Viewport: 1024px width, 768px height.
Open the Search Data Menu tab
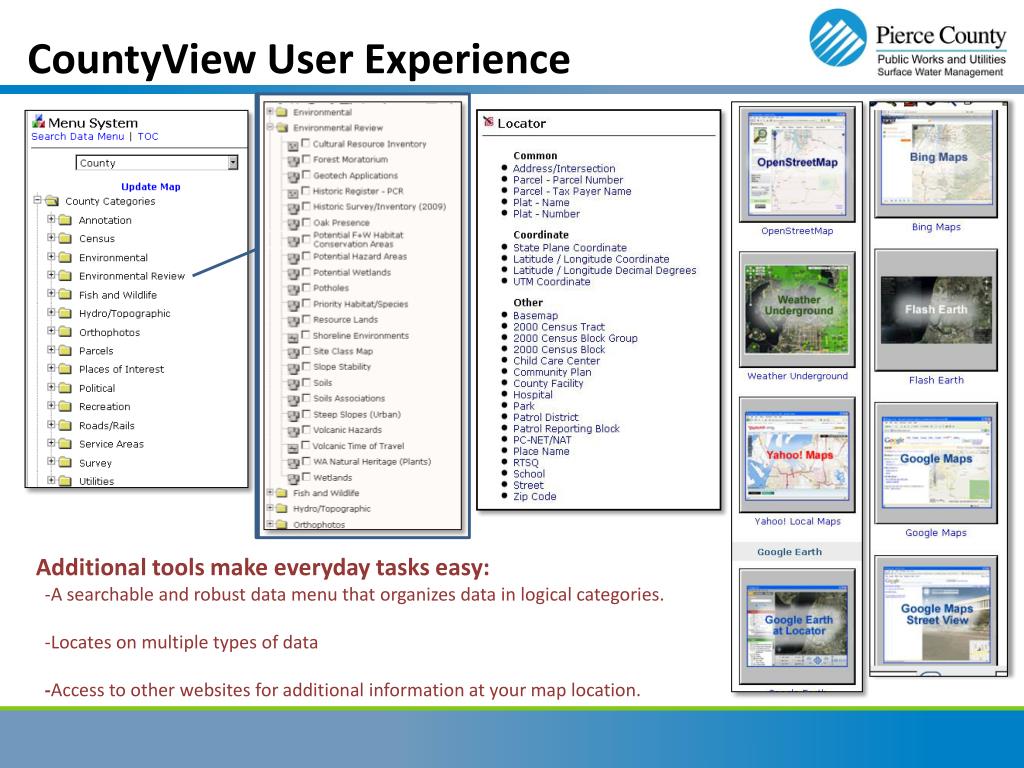point(78,136)
